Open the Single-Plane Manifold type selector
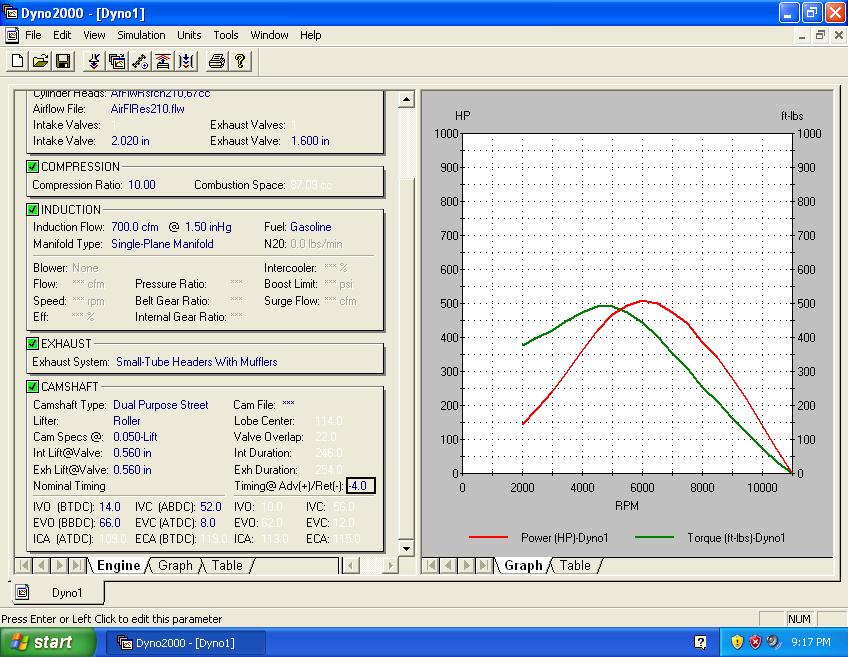 (x=162, y=243)
